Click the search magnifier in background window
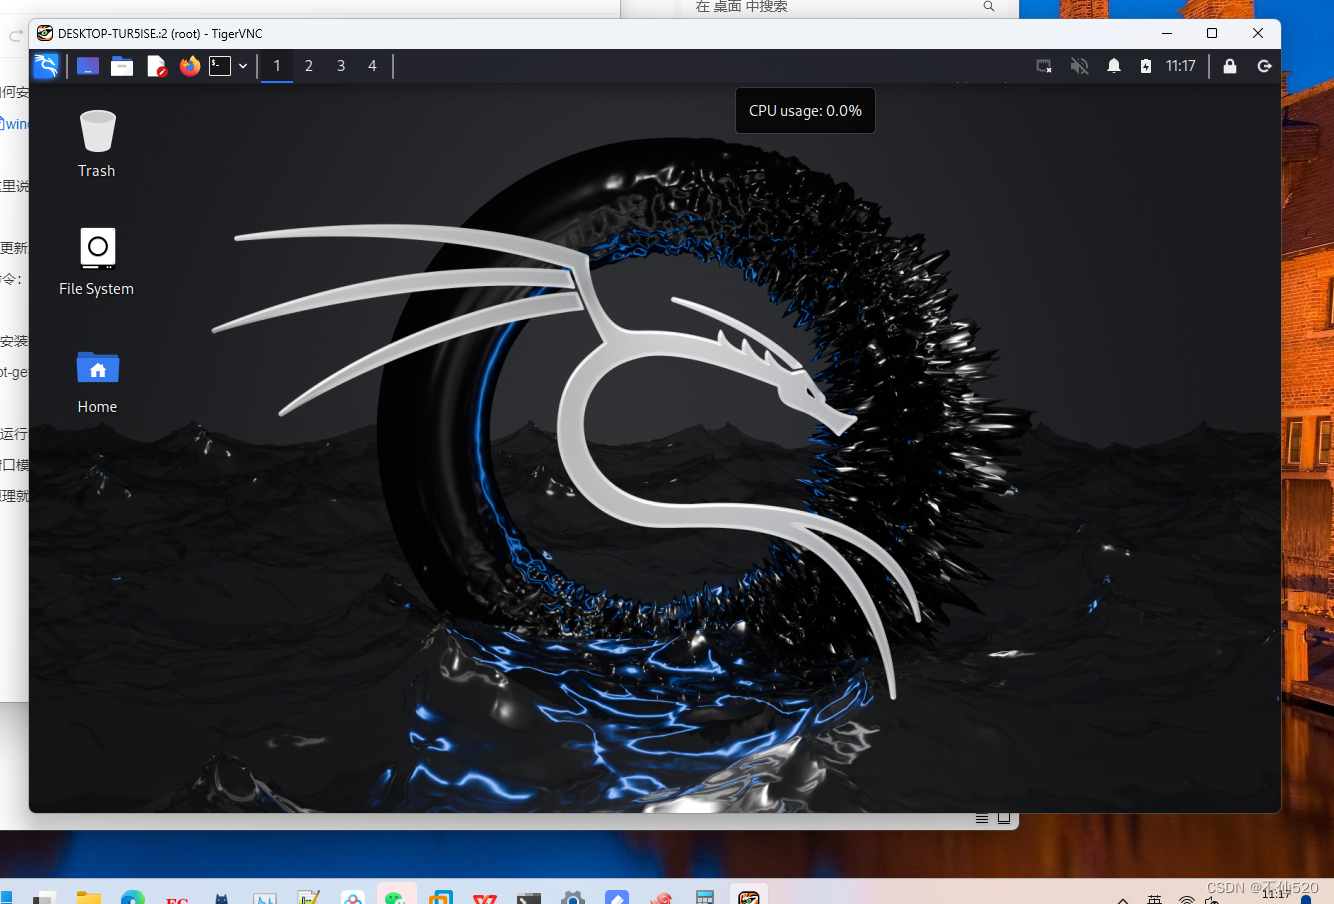1334x904 pixels. pyautogui.click(x=989, y=6)
